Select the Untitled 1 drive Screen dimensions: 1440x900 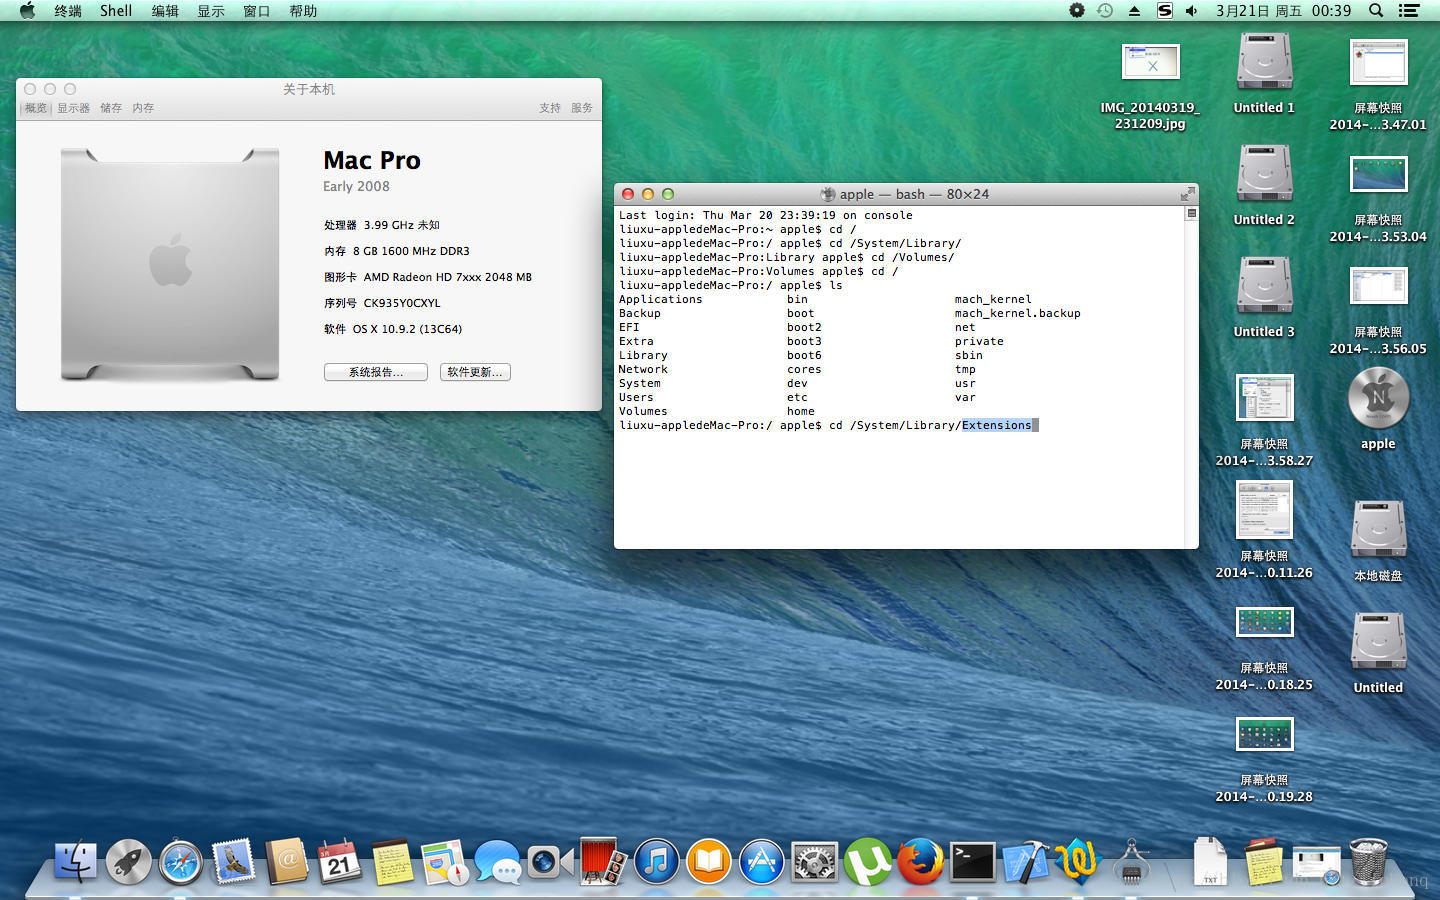1264,74
